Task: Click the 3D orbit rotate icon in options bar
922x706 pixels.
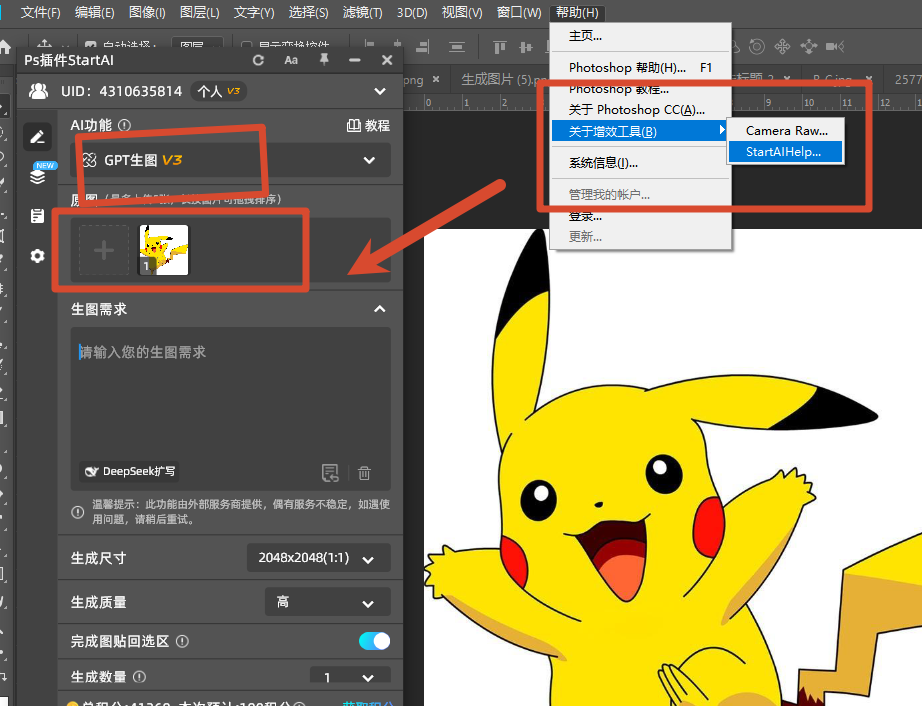Action: [x=757, y=46]
